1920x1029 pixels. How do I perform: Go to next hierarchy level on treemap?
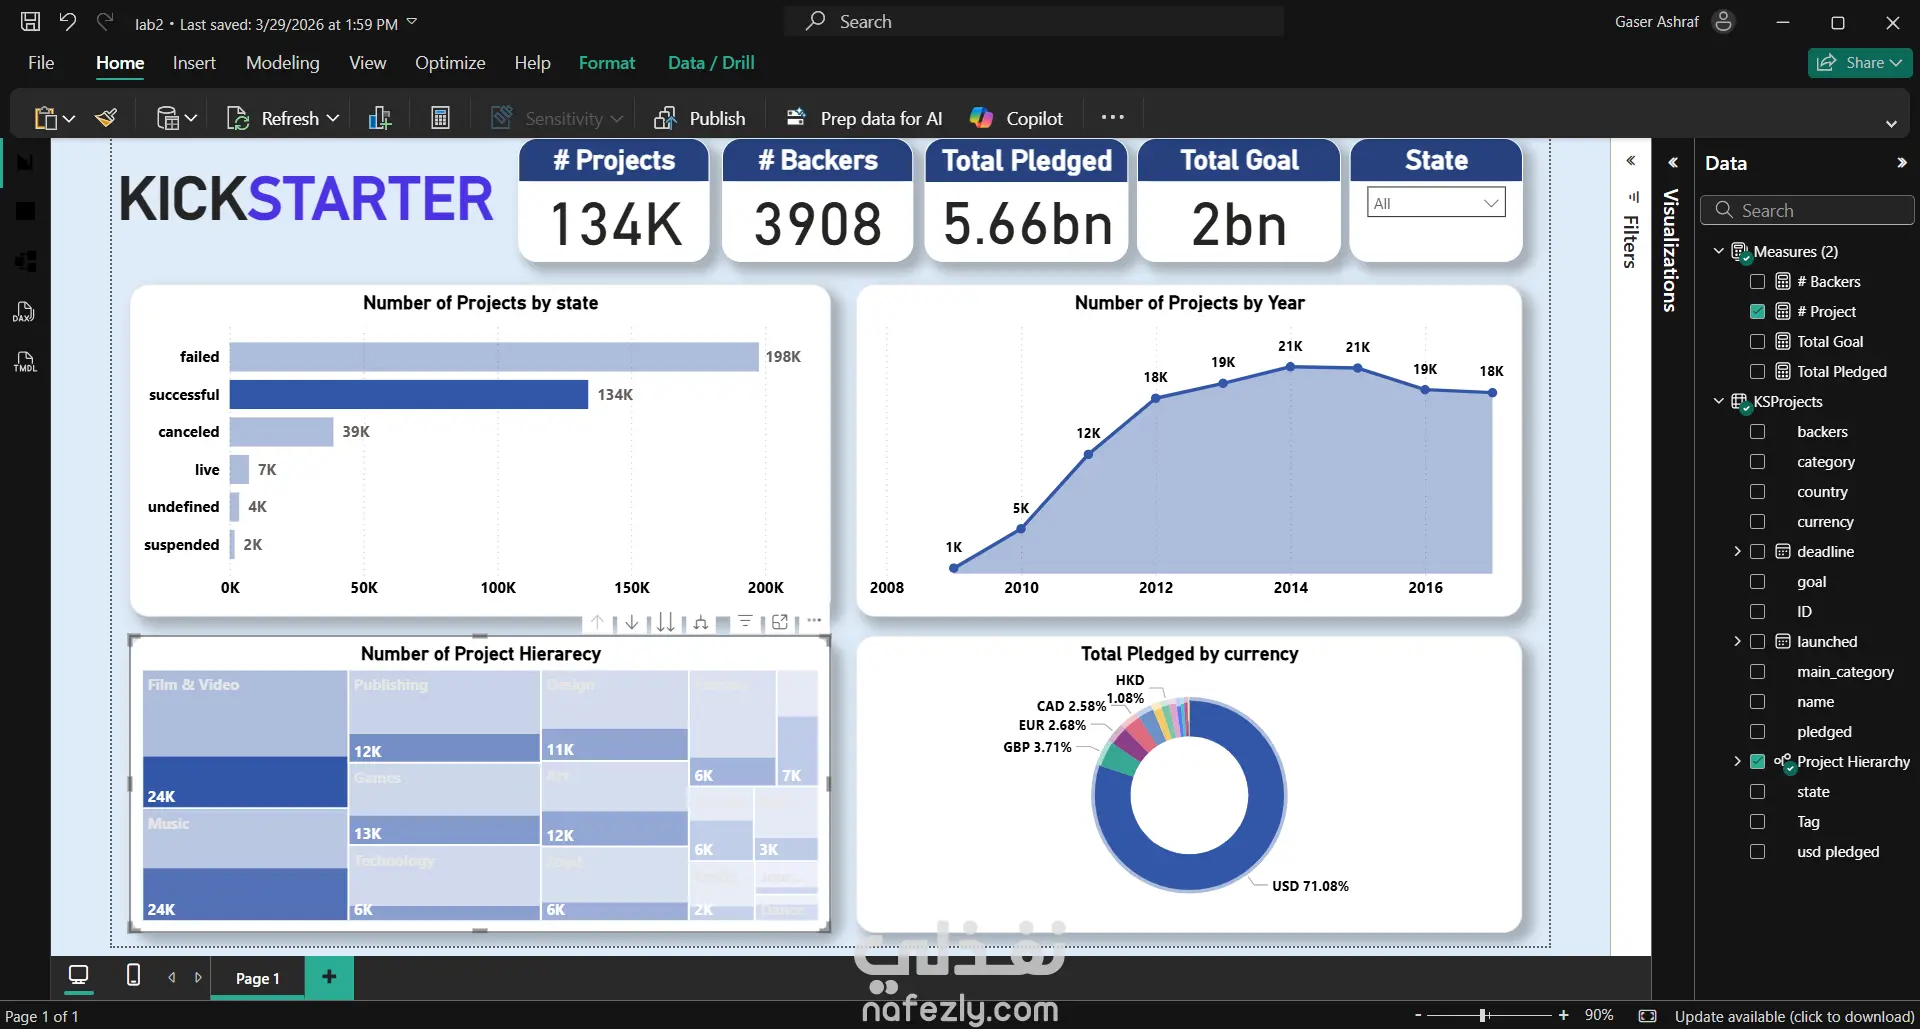coord(666,622)
